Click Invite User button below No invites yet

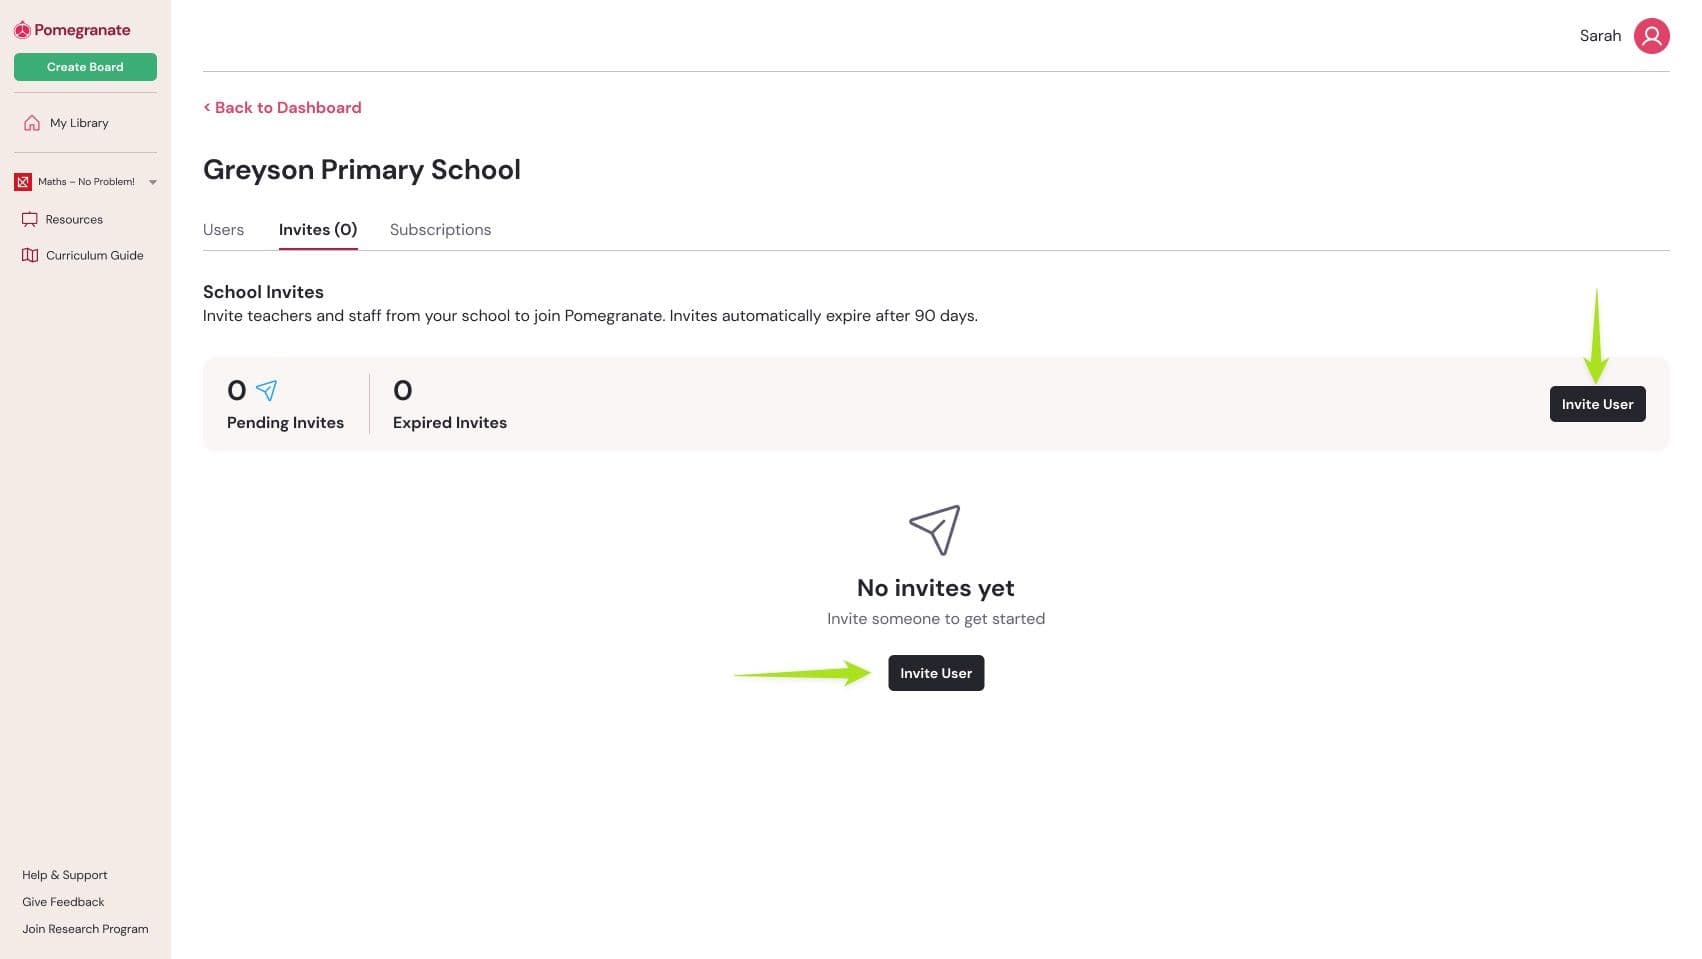click(935, 673)
